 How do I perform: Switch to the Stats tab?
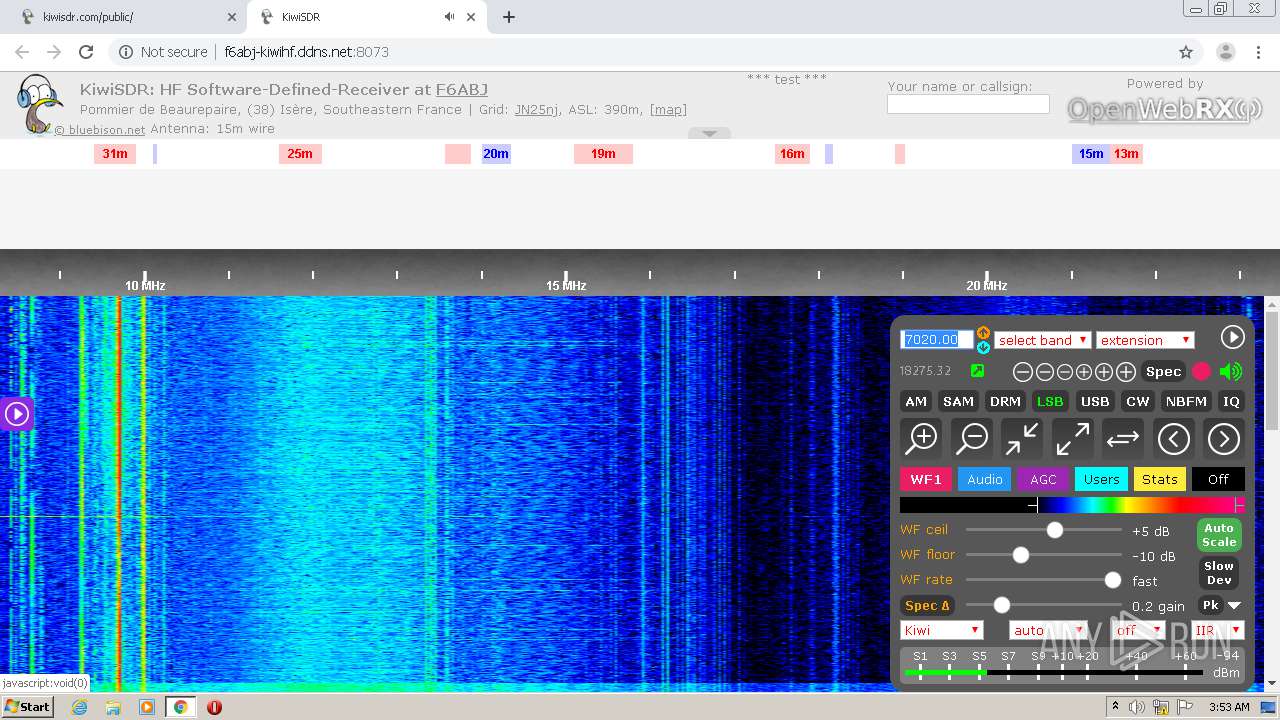tap(1160, 479)
